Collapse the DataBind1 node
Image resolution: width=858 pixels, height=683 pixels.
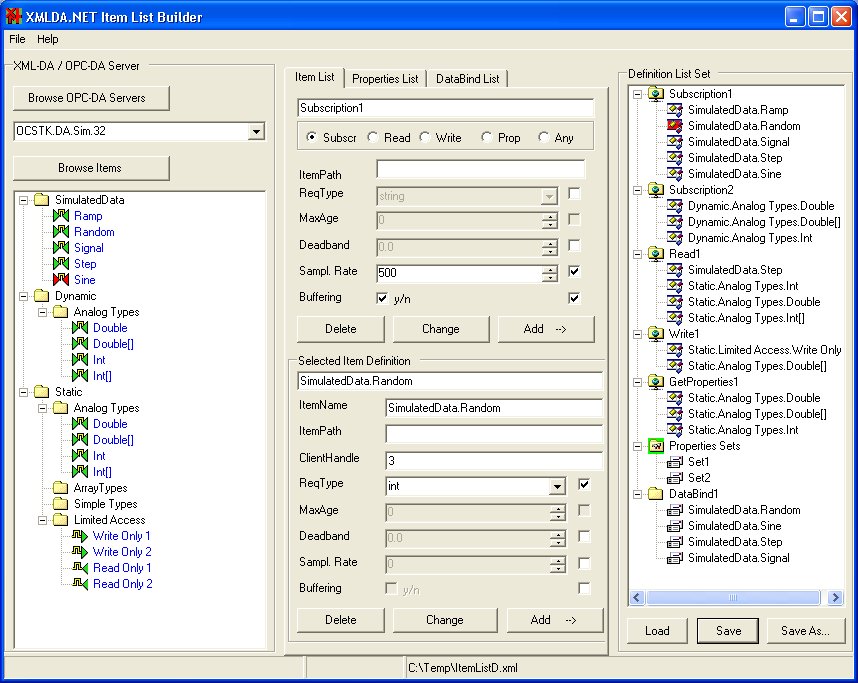coord(637,494)
